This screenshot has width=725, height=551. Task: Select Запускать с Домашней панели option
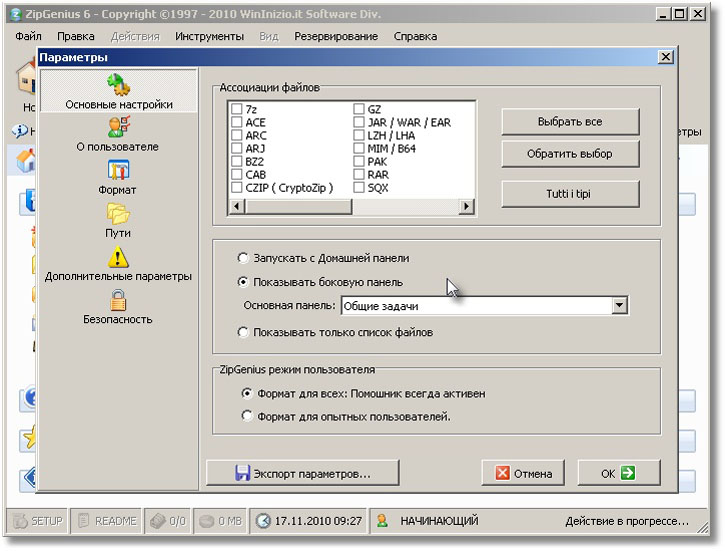tap(243, 258)
